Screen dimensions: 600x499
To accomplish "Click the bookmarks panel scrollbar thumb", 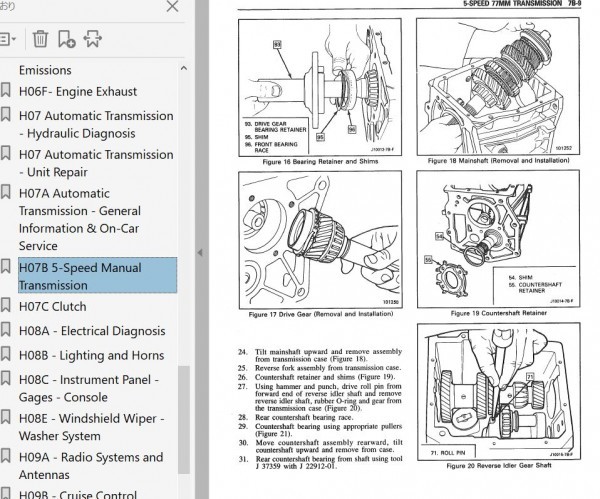I will (x=184, y=420).
